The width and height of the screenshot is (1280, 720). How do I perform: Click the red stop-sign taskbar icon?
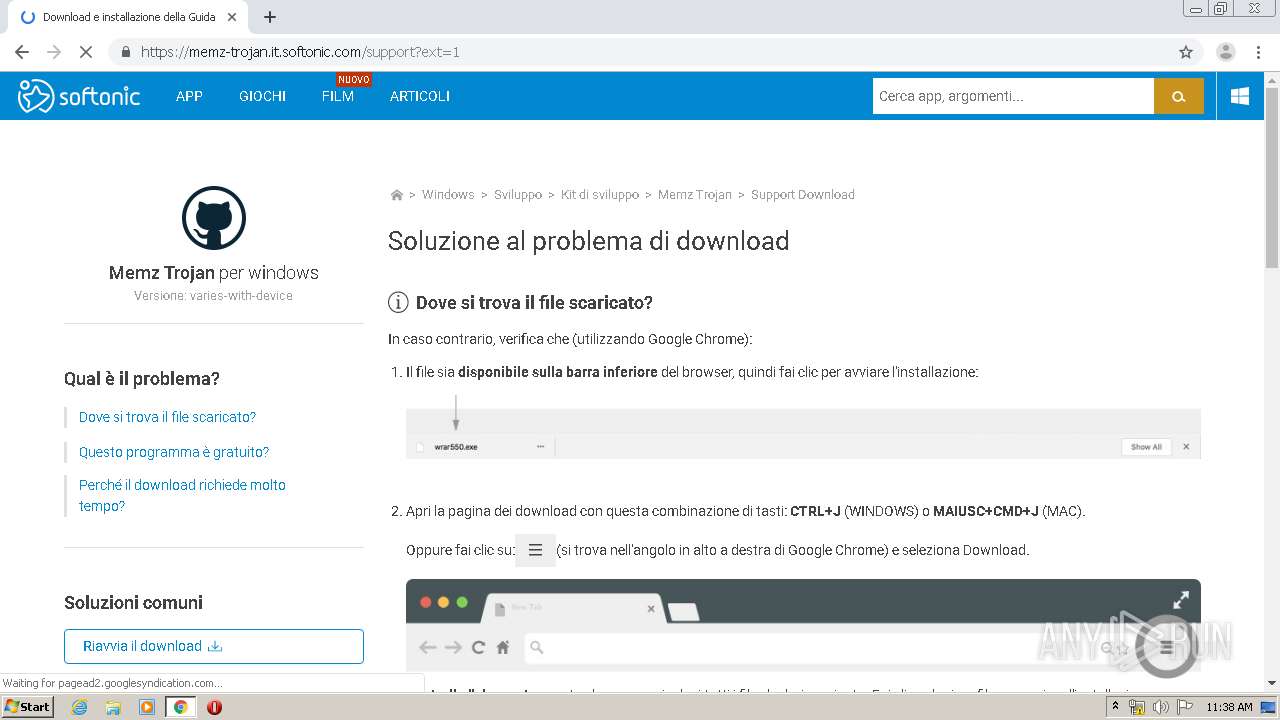(214, 707)
